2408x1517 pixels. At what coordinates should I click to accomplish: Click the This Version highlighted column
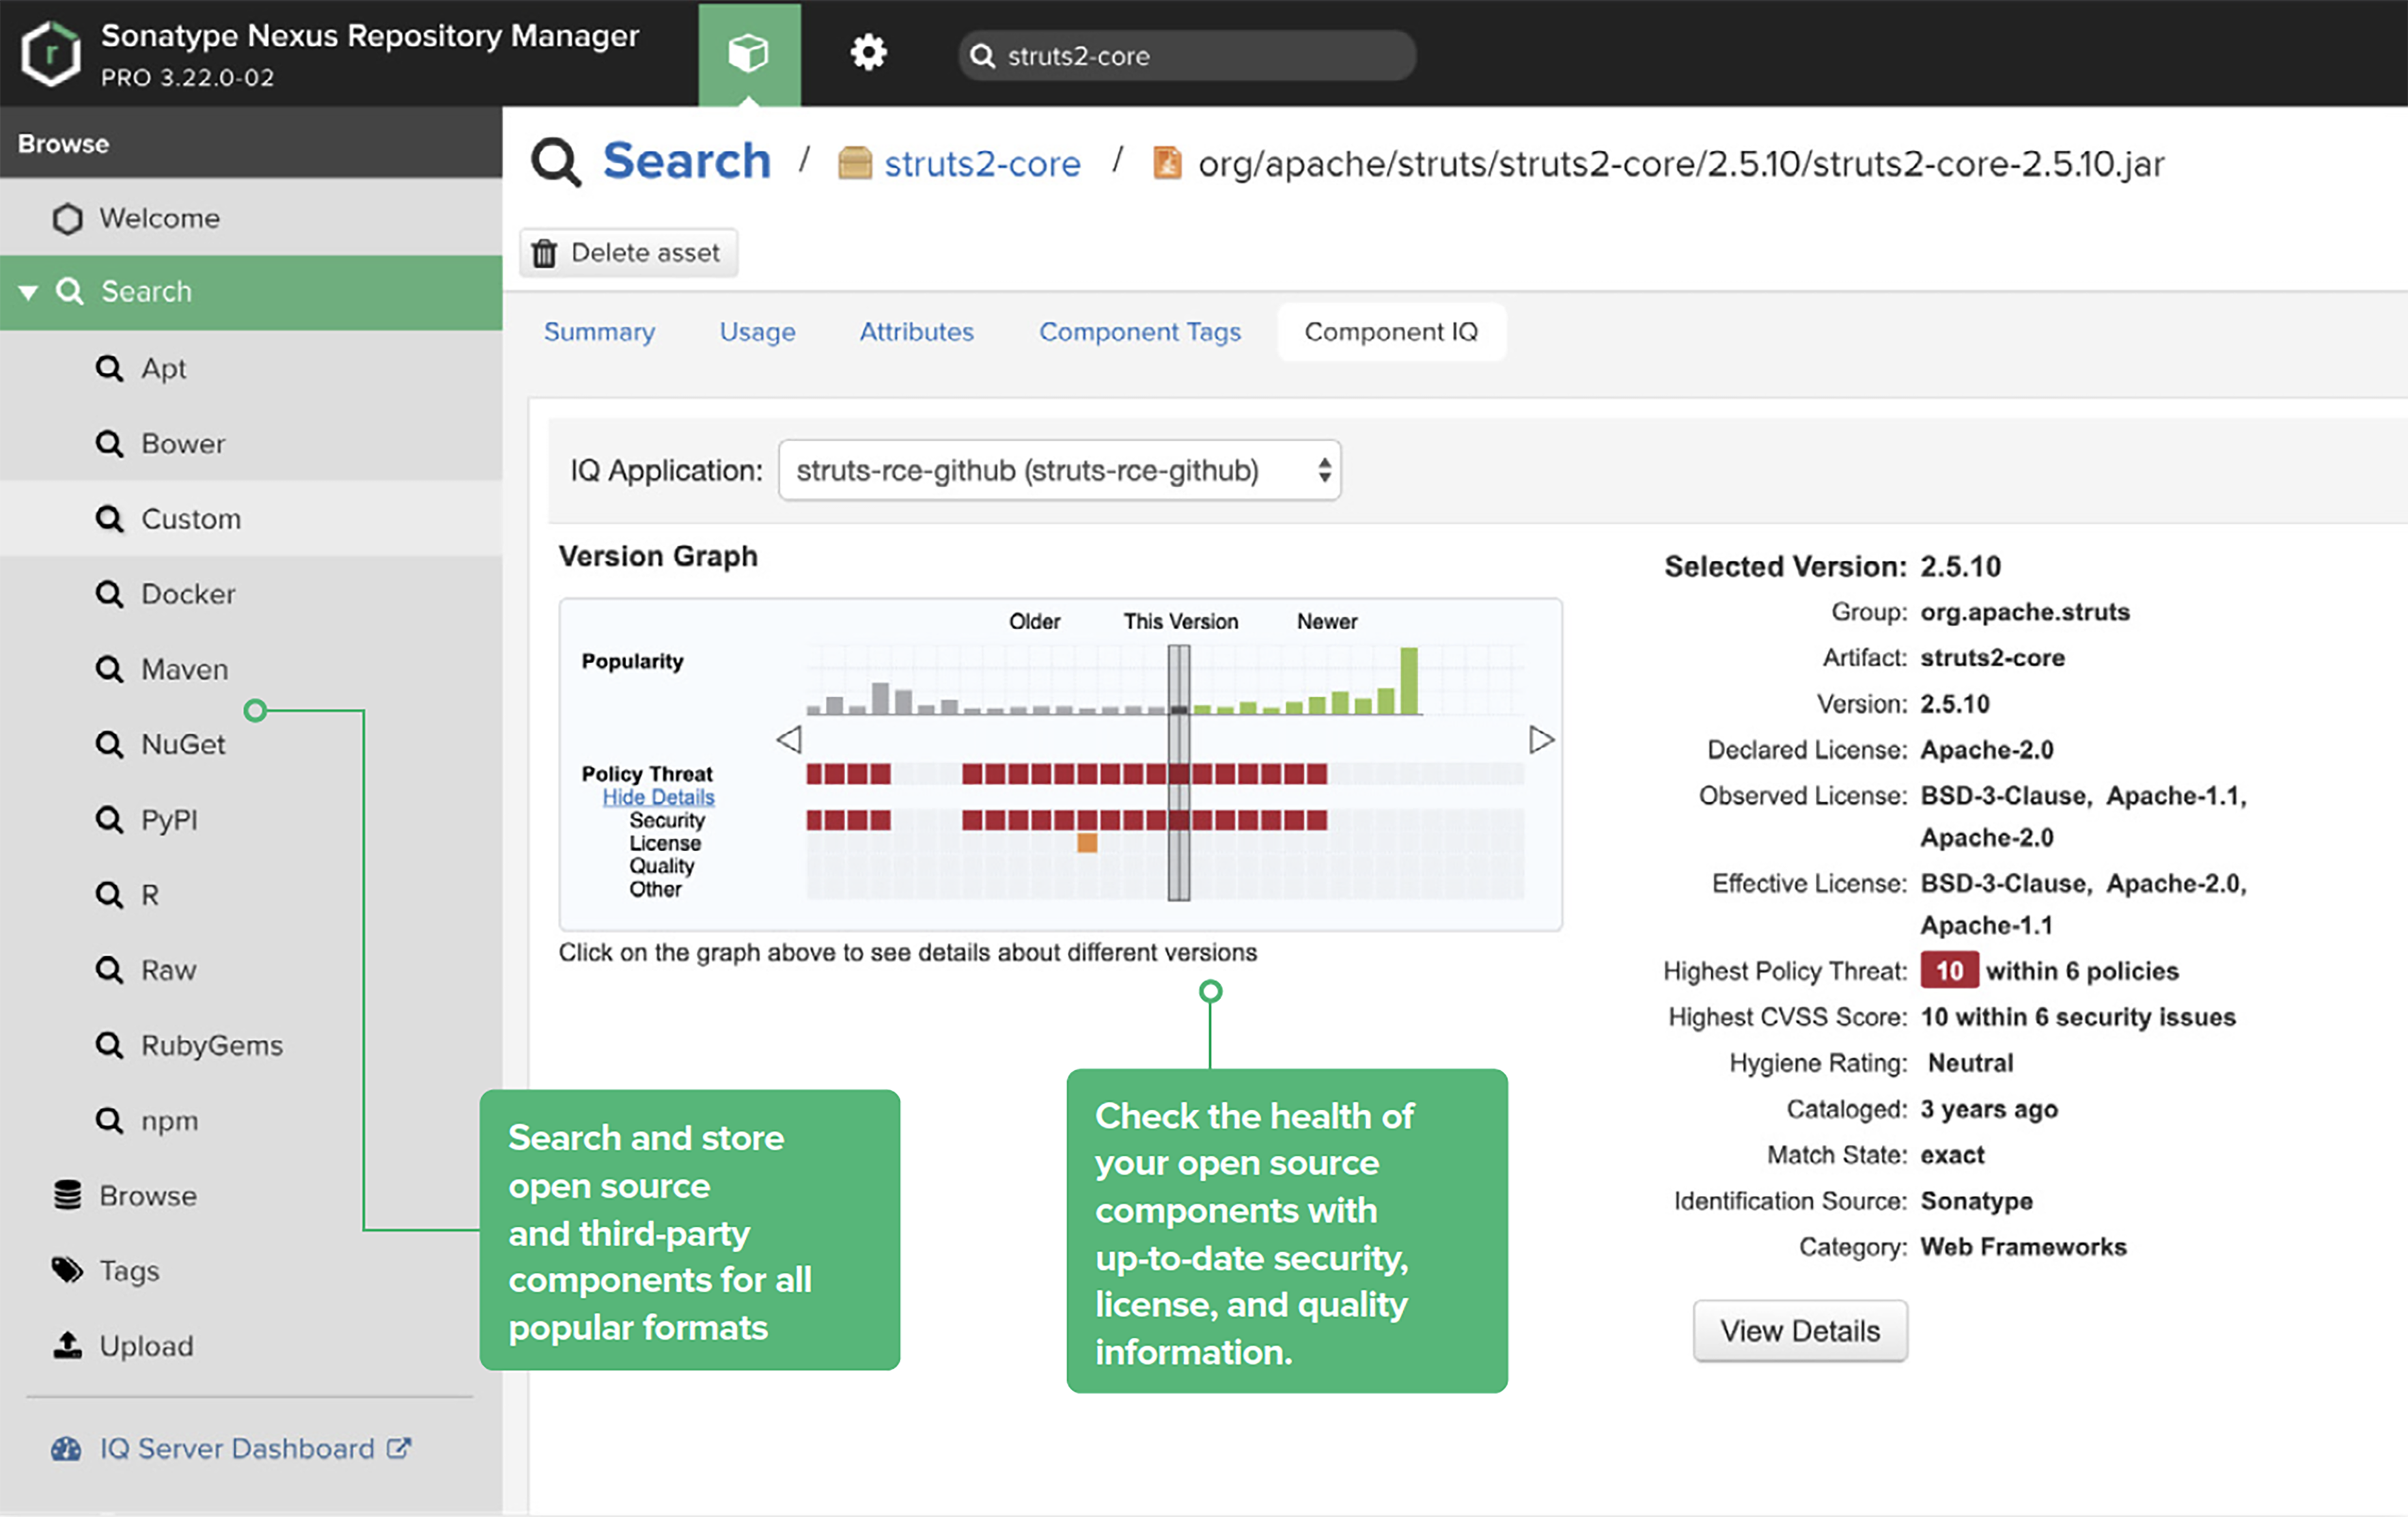pos(1179,772)
